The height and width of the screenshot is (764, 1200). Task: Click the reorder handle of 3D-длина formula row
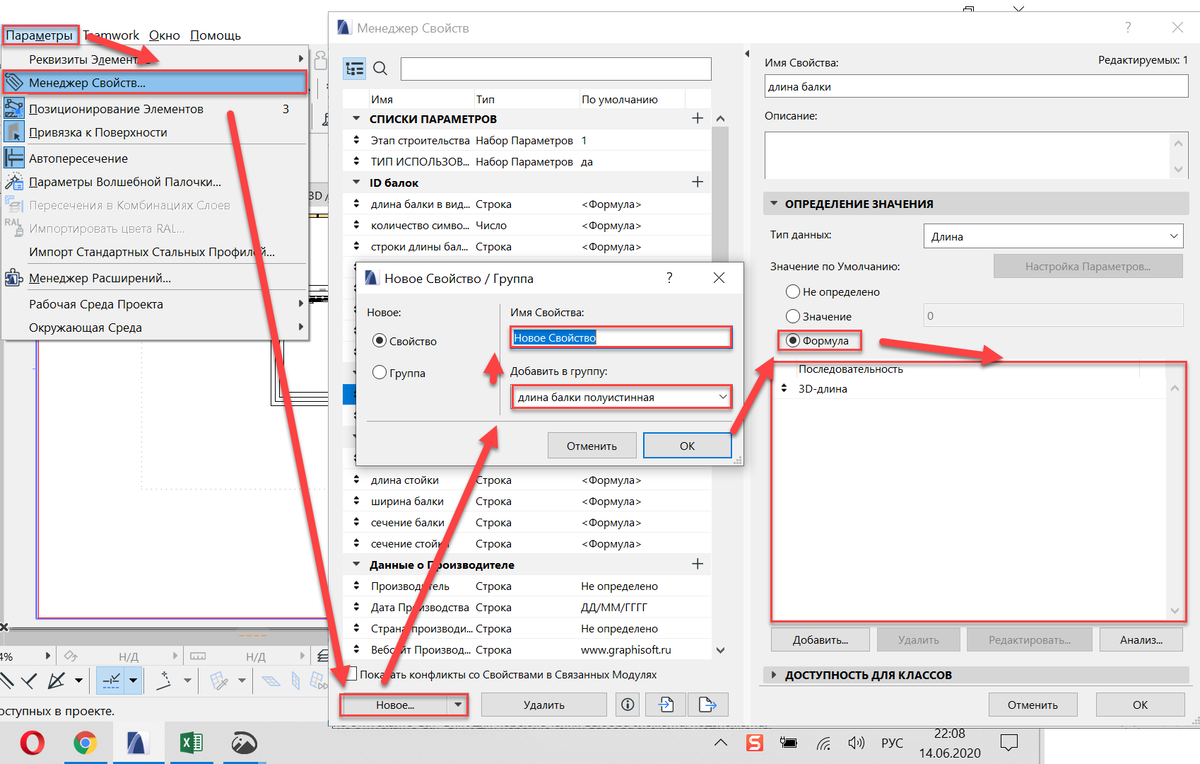784,389
